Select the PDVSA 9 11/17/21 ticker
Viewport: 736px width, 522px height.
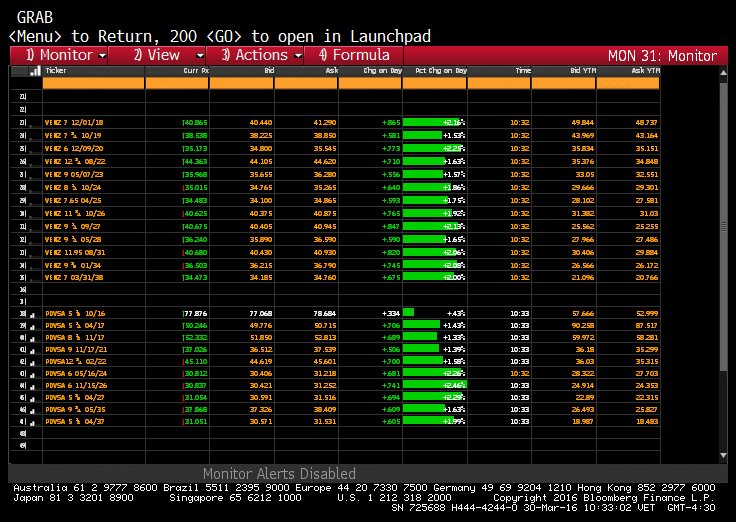click(x=76, y=350)
